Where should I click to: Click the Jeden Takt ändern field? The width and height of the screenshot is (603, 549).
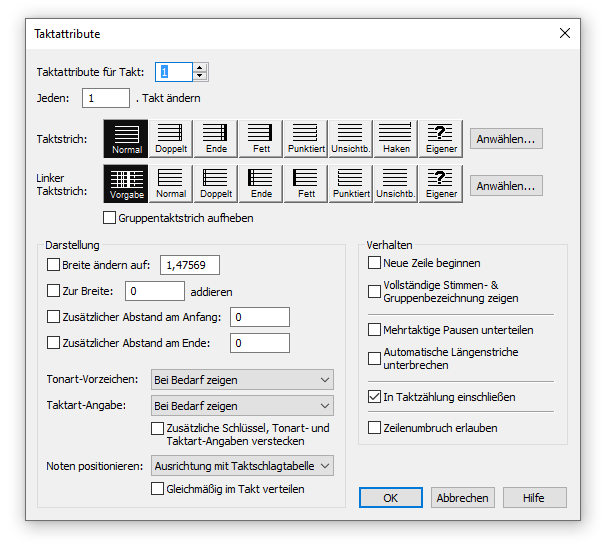(106, 98)
